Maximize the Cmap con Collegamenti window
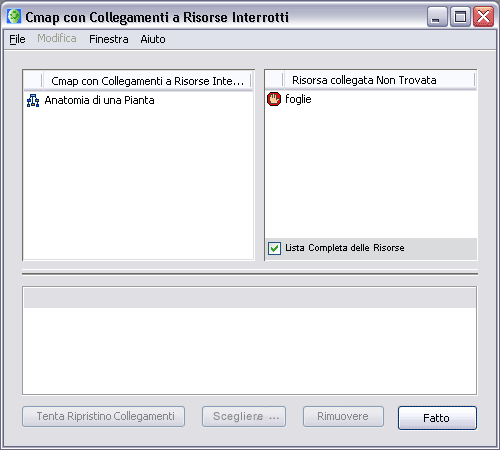 [x=460, y=17]
